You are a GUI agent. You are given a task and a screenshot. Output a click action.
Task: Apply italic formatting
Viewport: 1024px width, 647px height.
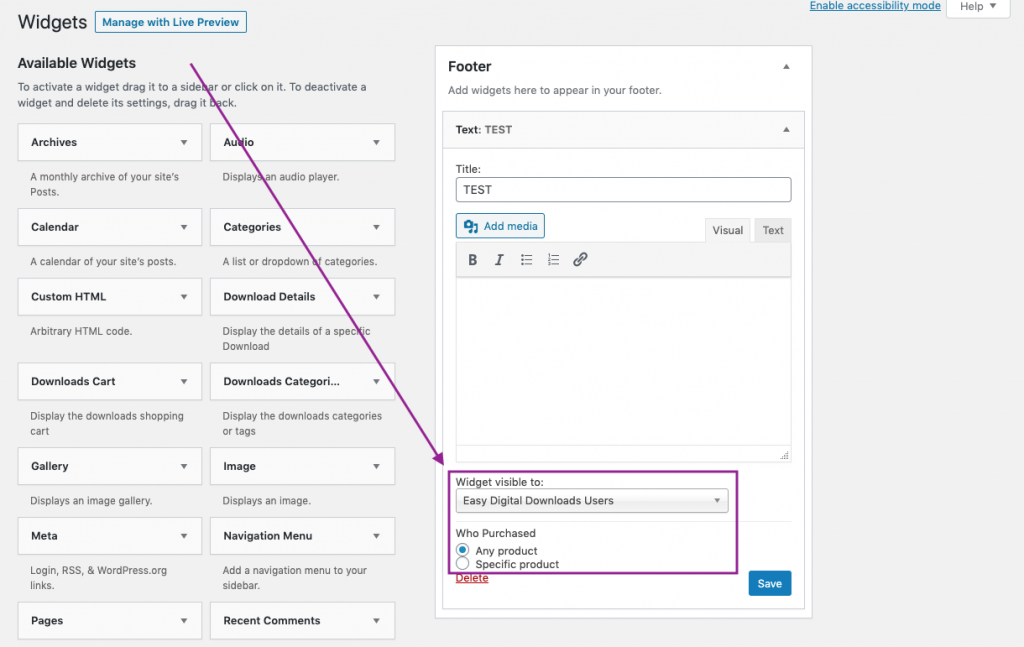pyautogui.click(x=499, y=259)
